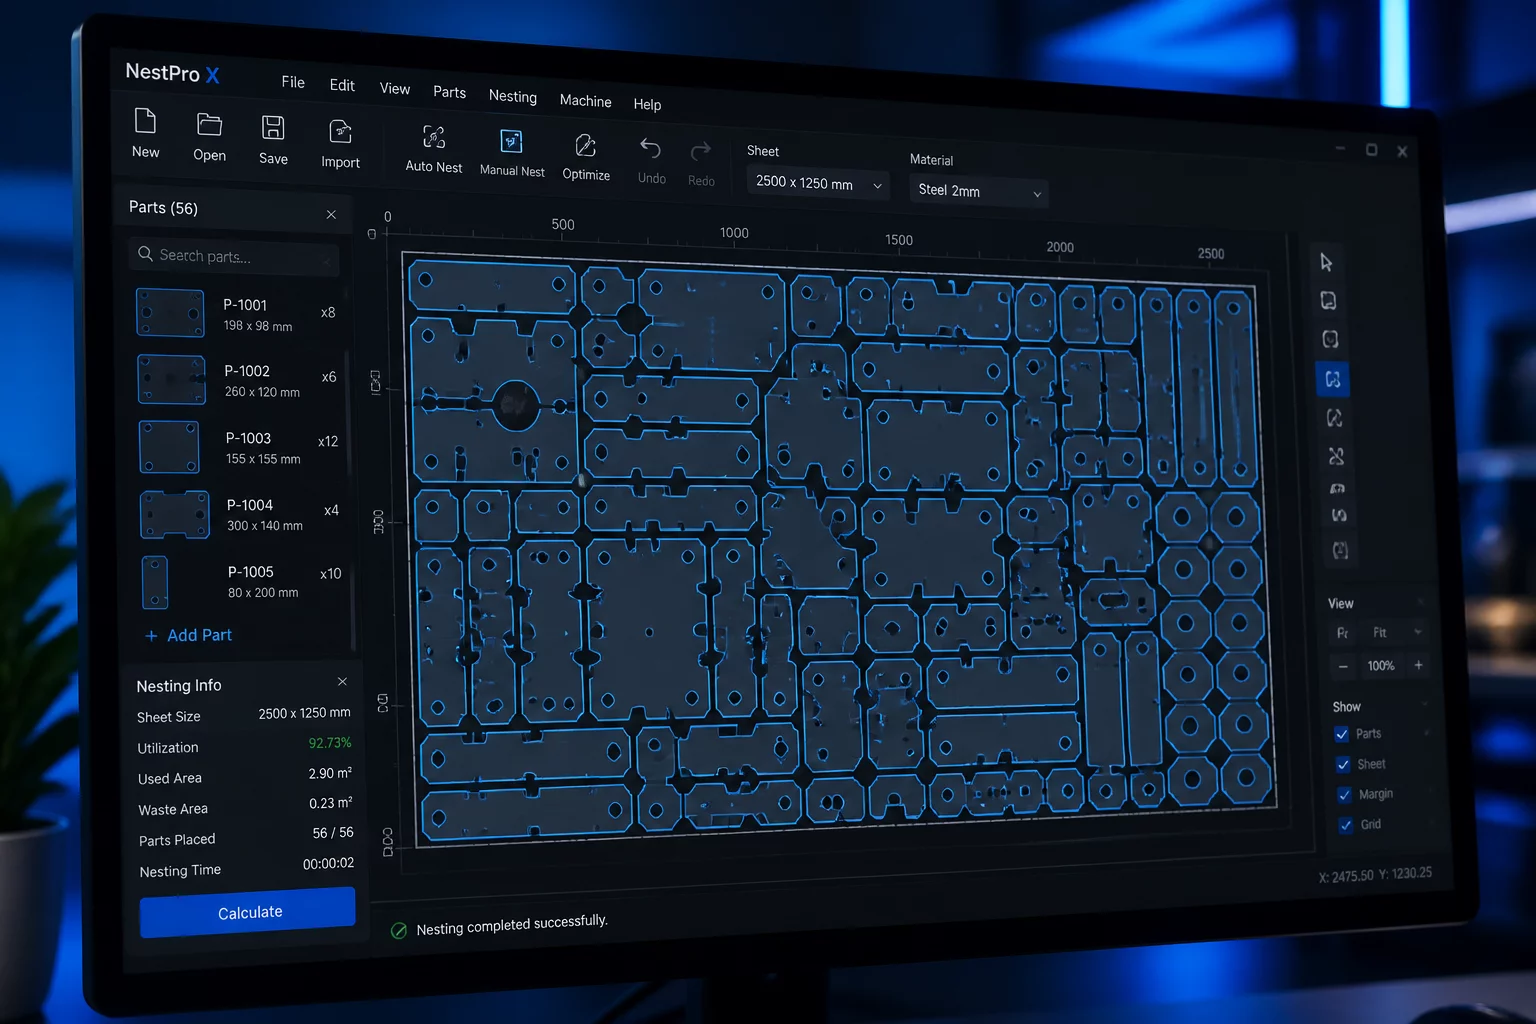Open the Help menu
Screen dimensions: 1536x1024
(647, 104)
